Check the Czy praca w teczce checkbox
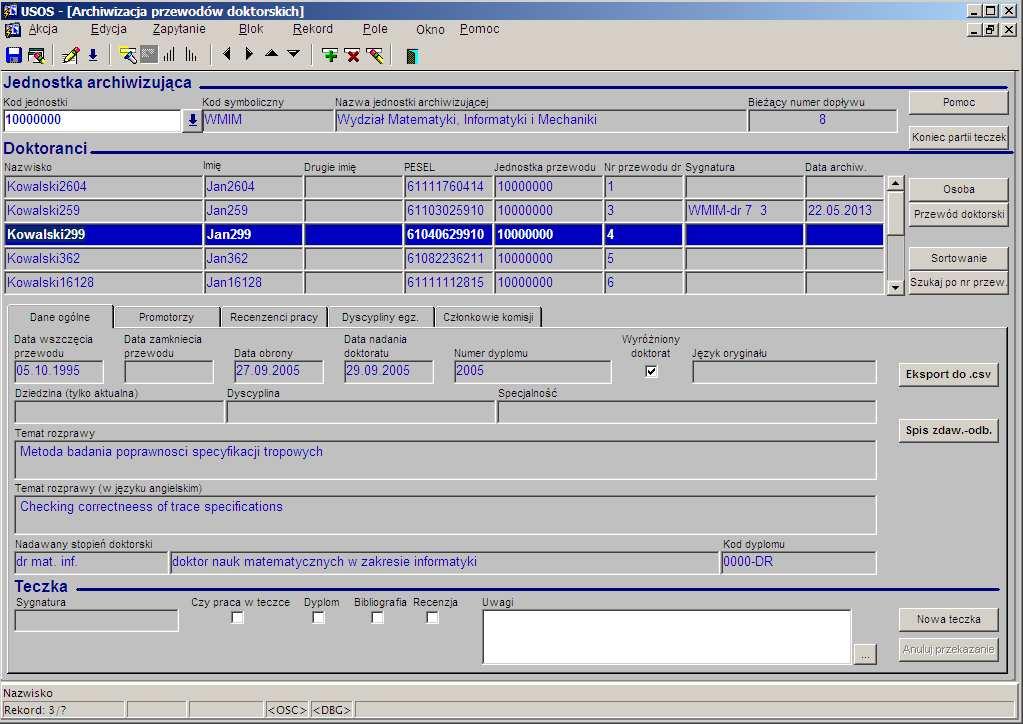 [x=237, y=617]
